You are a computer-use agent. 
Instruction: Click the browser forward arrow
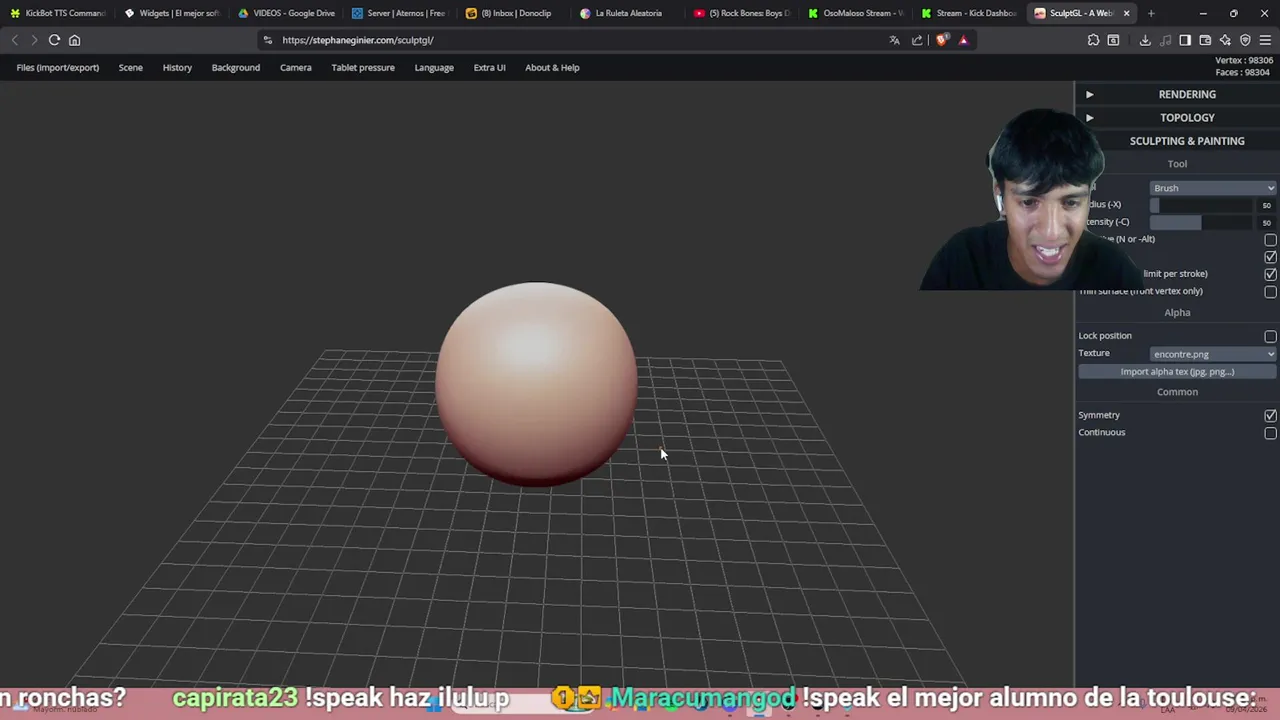tap(34, 40)
